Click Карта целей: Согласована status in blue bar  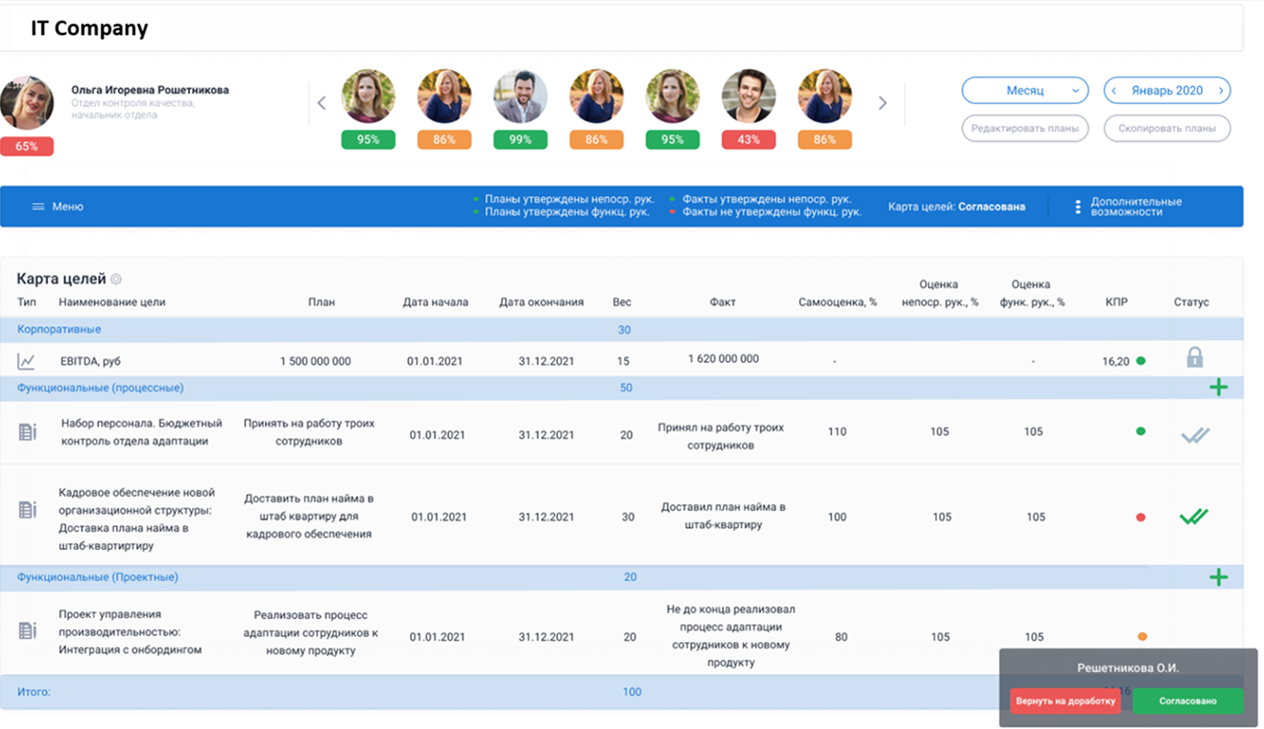pyautogui.click(x=956, y=207)
